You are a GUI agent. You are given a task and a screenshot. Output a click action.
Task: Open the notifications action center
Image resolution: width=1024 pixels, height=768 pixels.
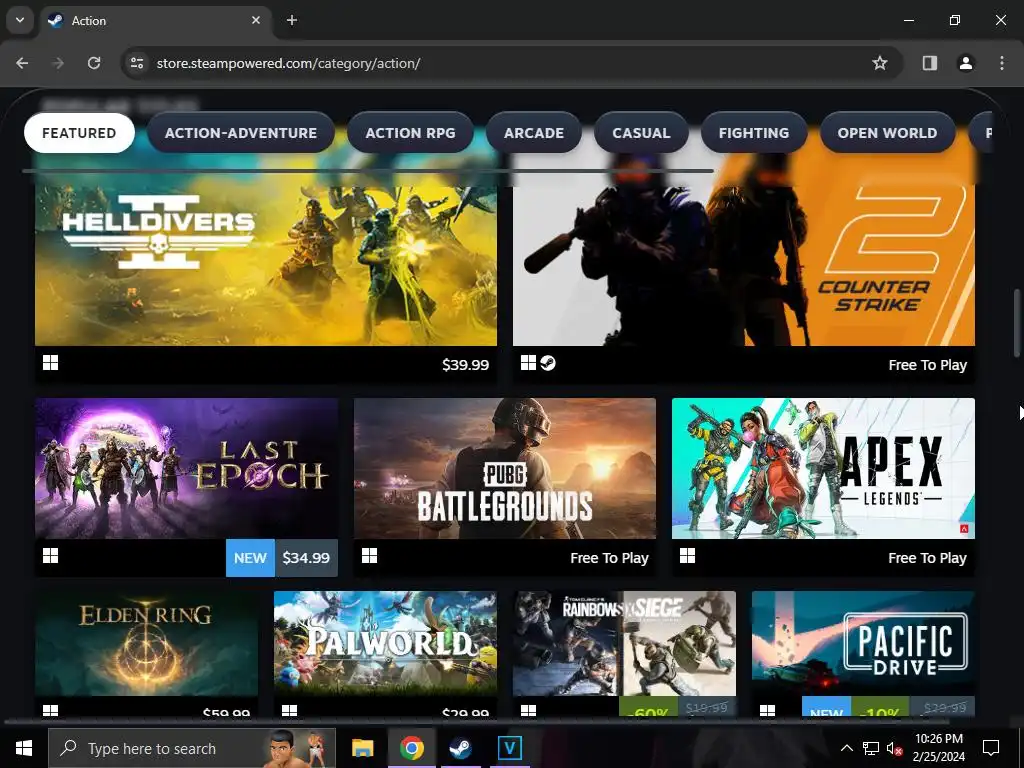point(991,748)
